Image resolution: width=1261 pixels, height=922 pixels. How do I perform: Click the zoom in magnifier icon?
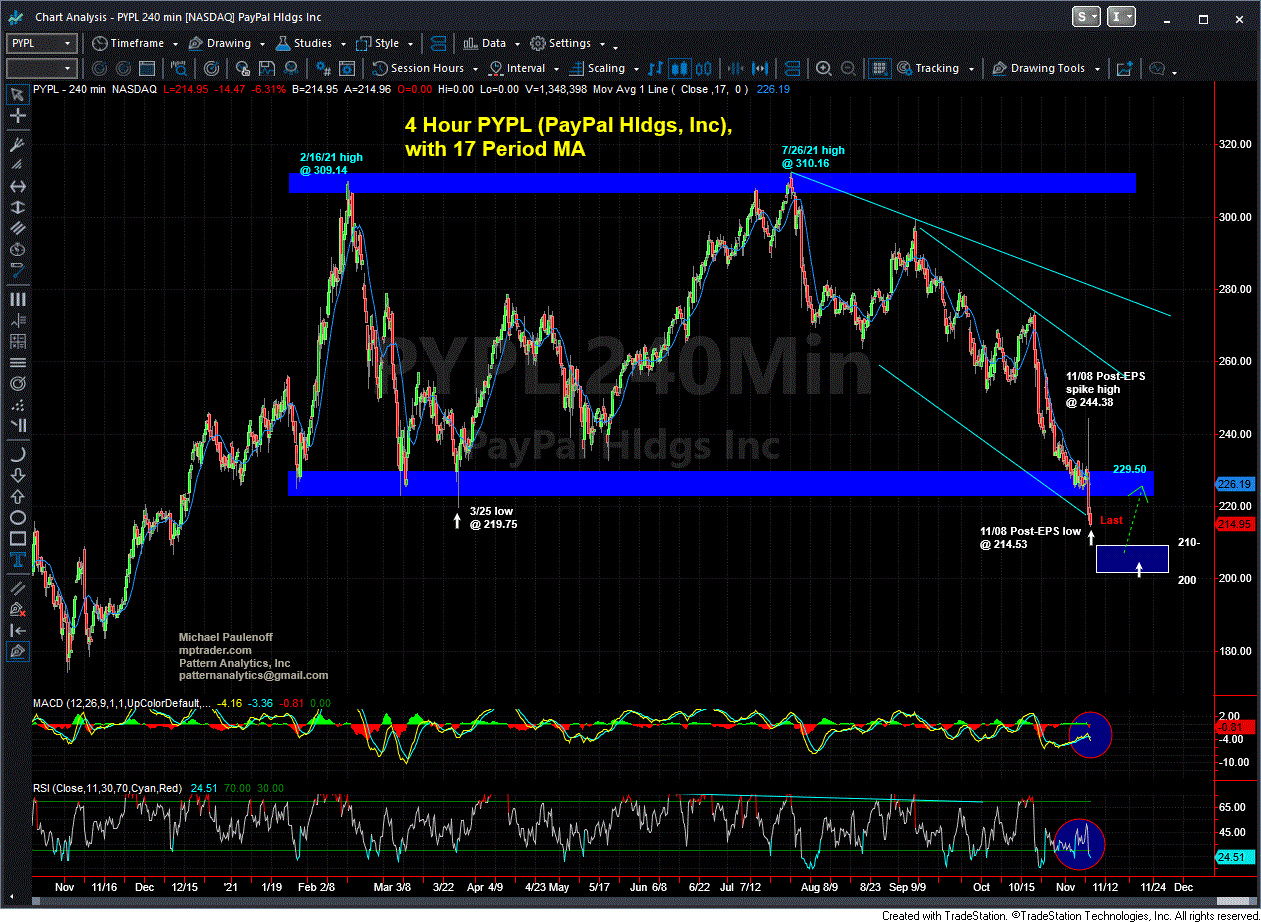[824, 68]
